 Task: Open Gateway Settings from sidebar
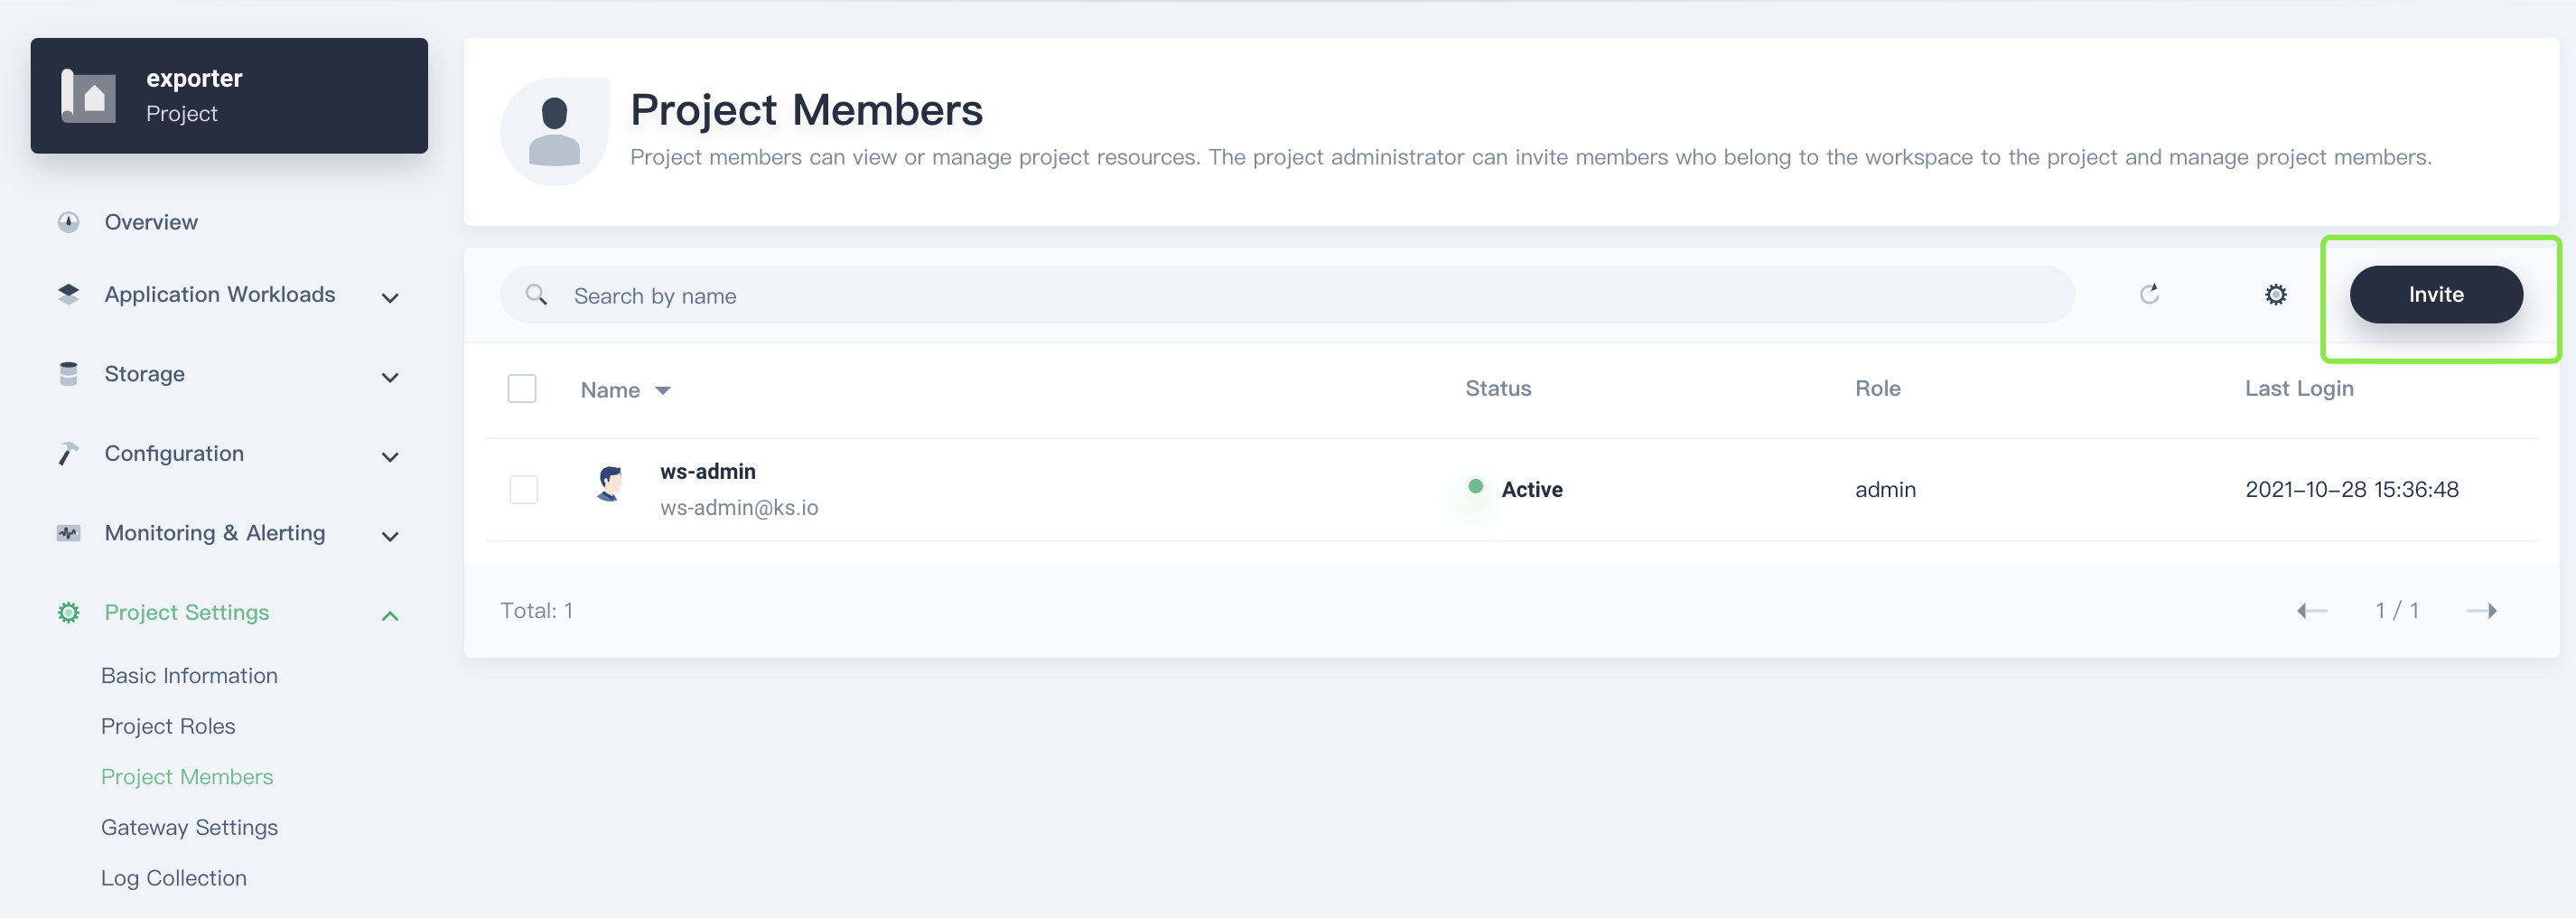[x=189, y=827]
